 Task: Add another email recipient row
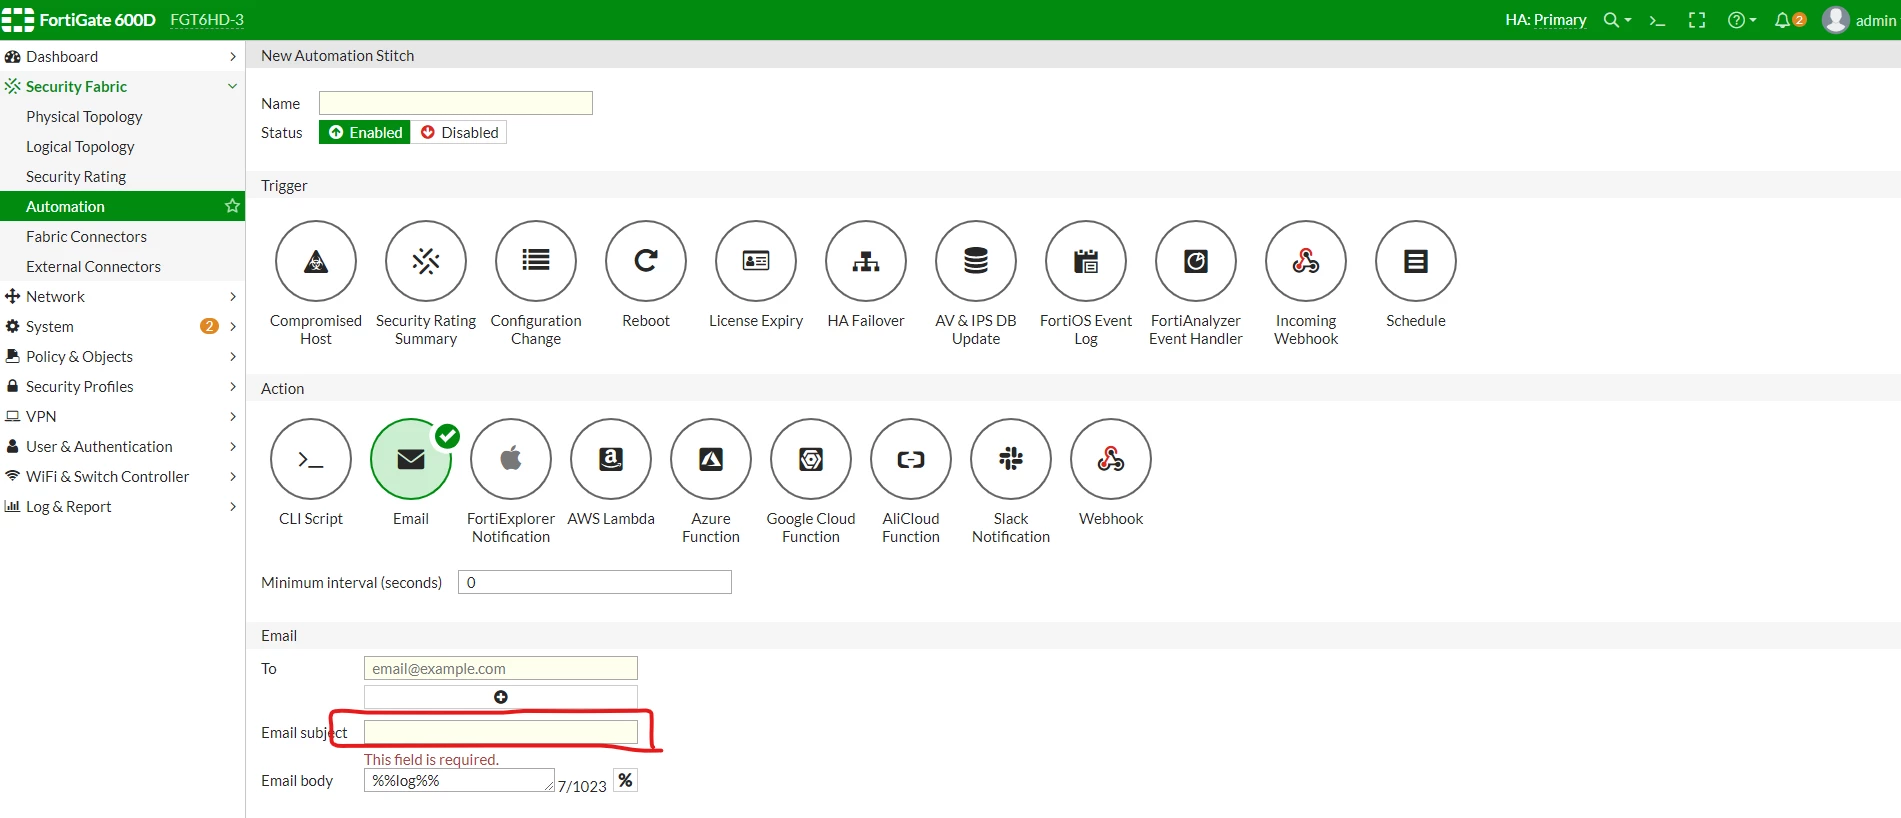(x=501, y=697)
